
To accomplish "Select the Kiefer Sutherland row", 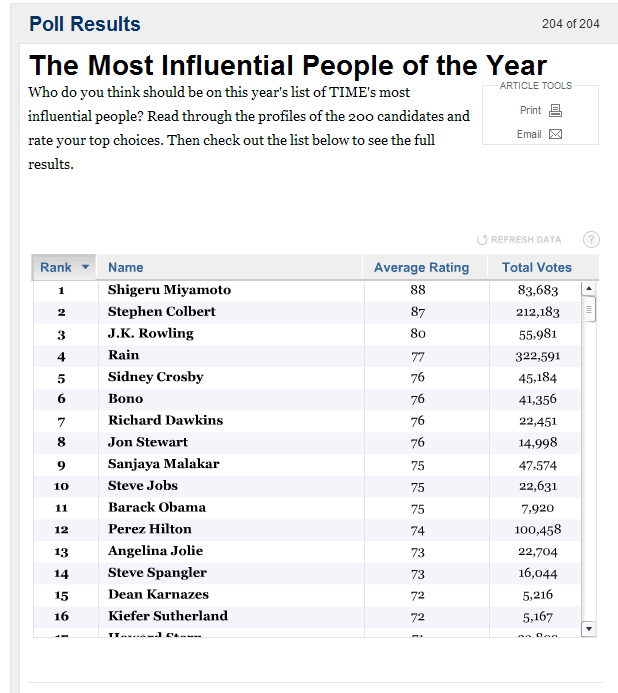I will pyautogui.click(x=307, y=617).
